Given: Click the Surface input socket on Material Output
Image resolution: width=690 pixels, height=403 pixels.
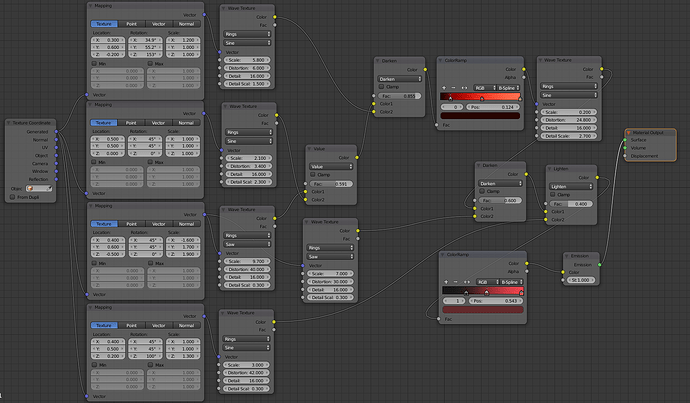Looking at the screenshot, I should click(x=625, y=140).
